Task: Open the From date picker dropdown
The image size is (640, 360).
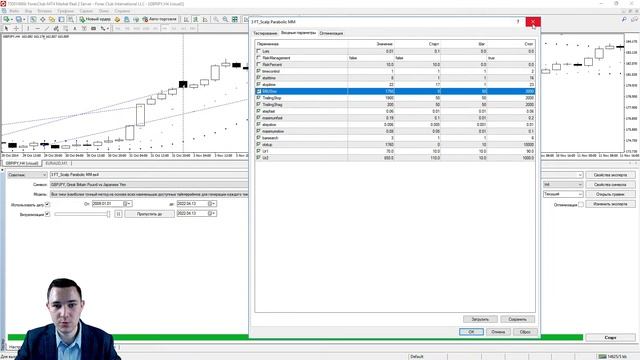Action: tap(129, 204)
